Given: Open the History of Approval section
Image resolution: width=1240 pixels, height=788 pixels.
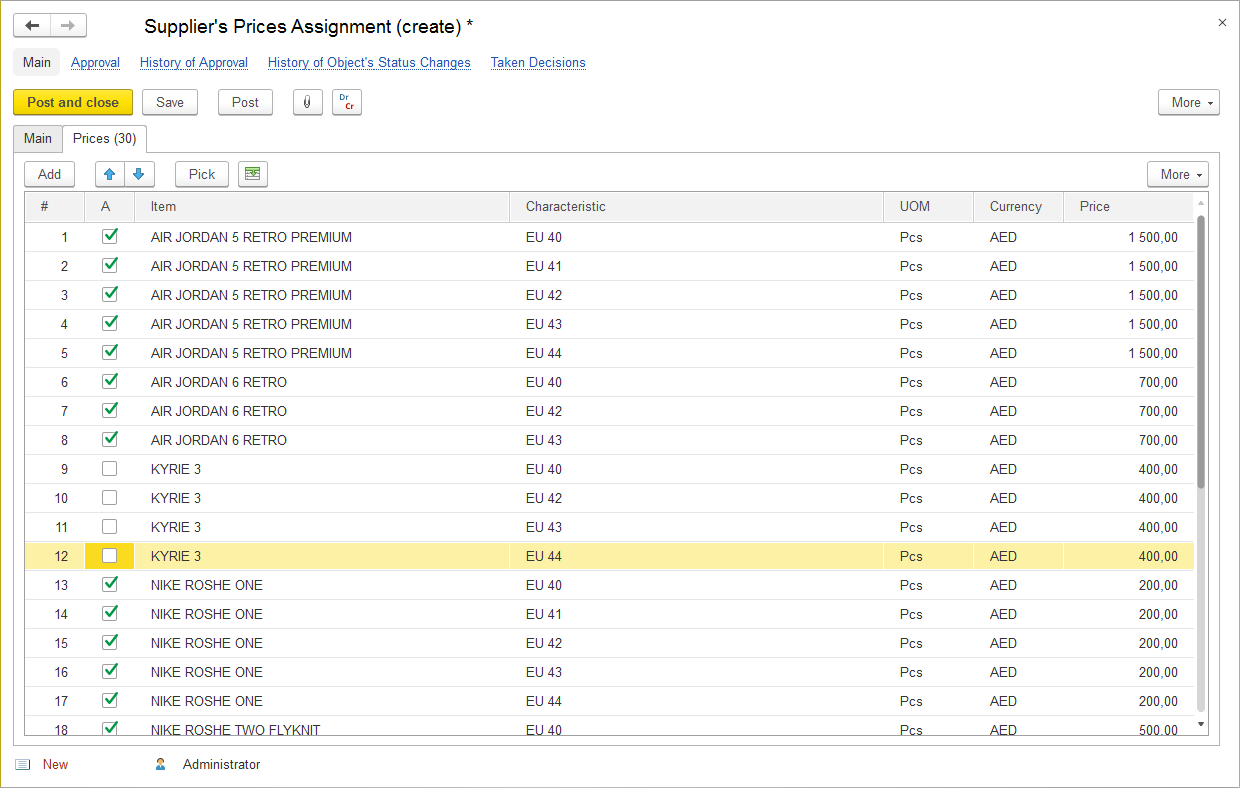Looking at the screenshot, I should pyautogui.click(x=194, y=62).
